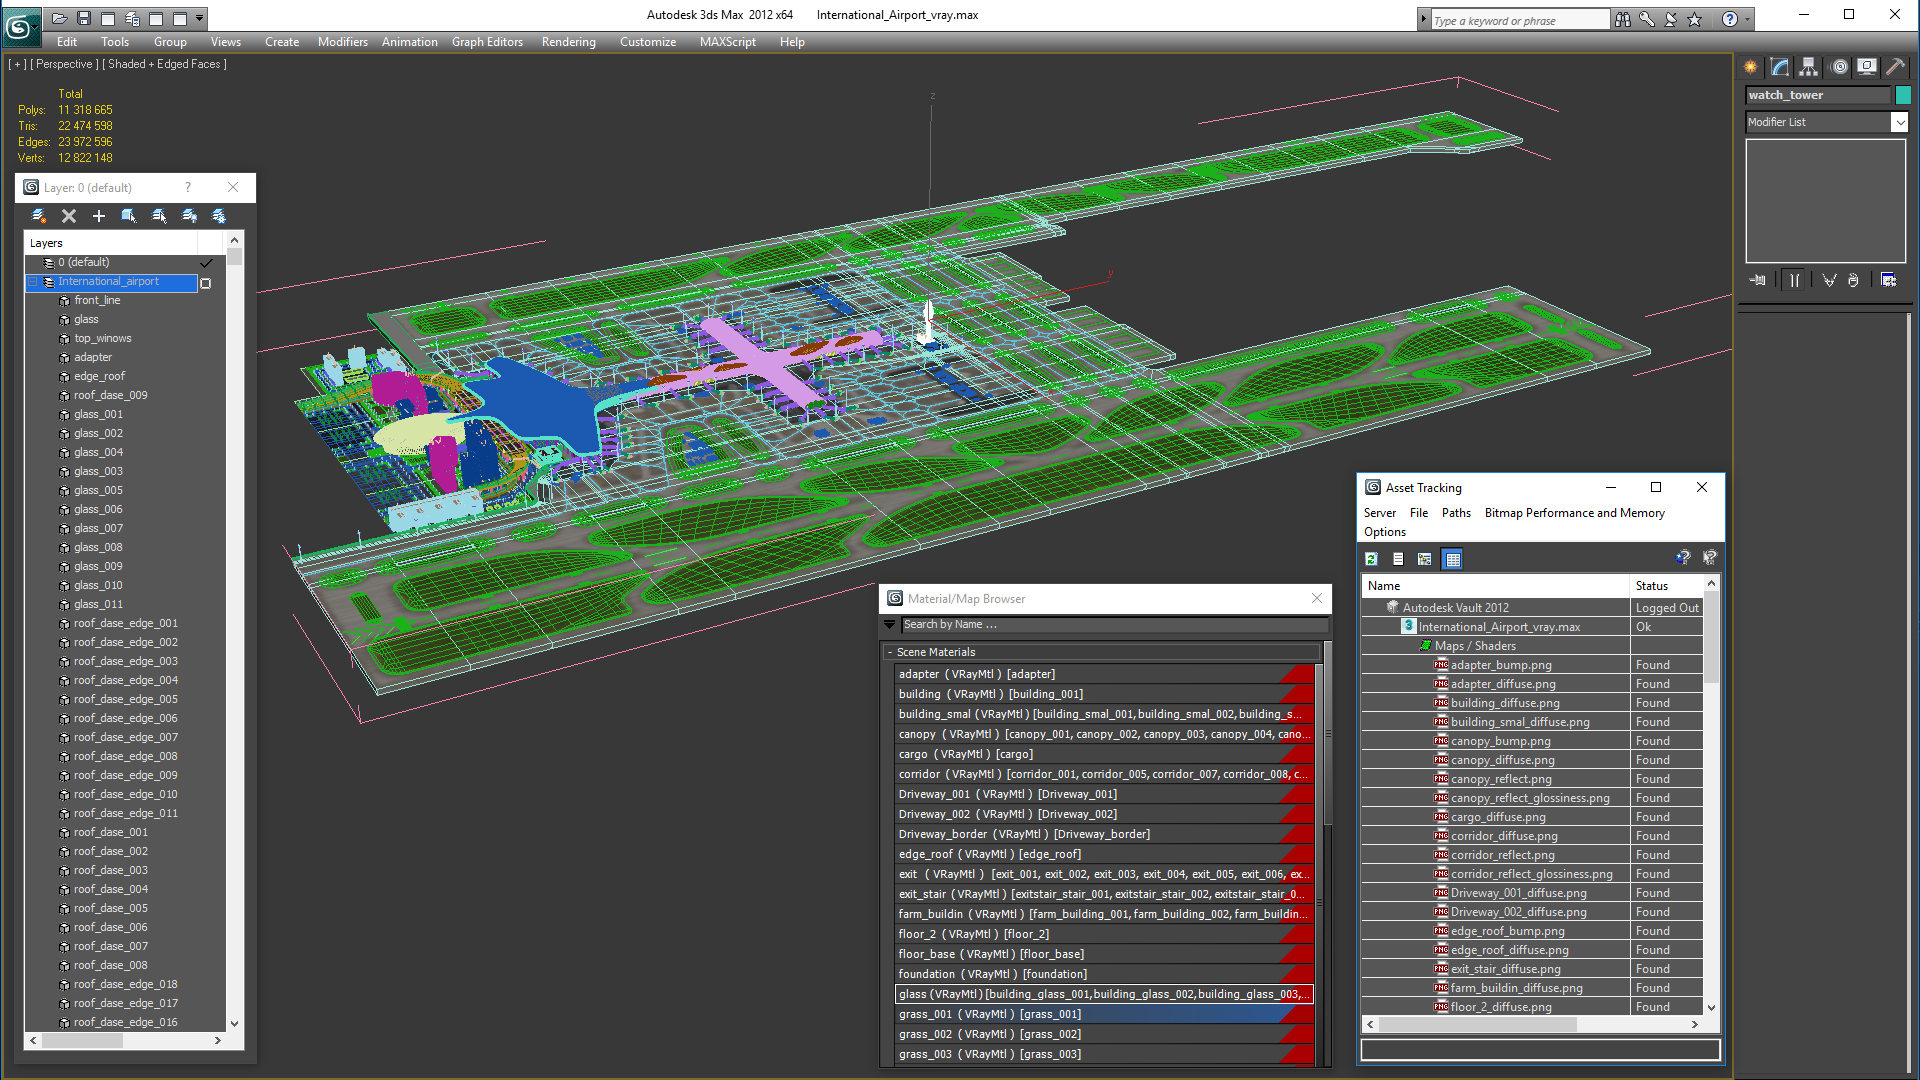Image resolution: width=1920 pixels, height=1080 pixels.
Task: Toggle current-layer check for 0 (default) layer
Action: click(207, 263)
